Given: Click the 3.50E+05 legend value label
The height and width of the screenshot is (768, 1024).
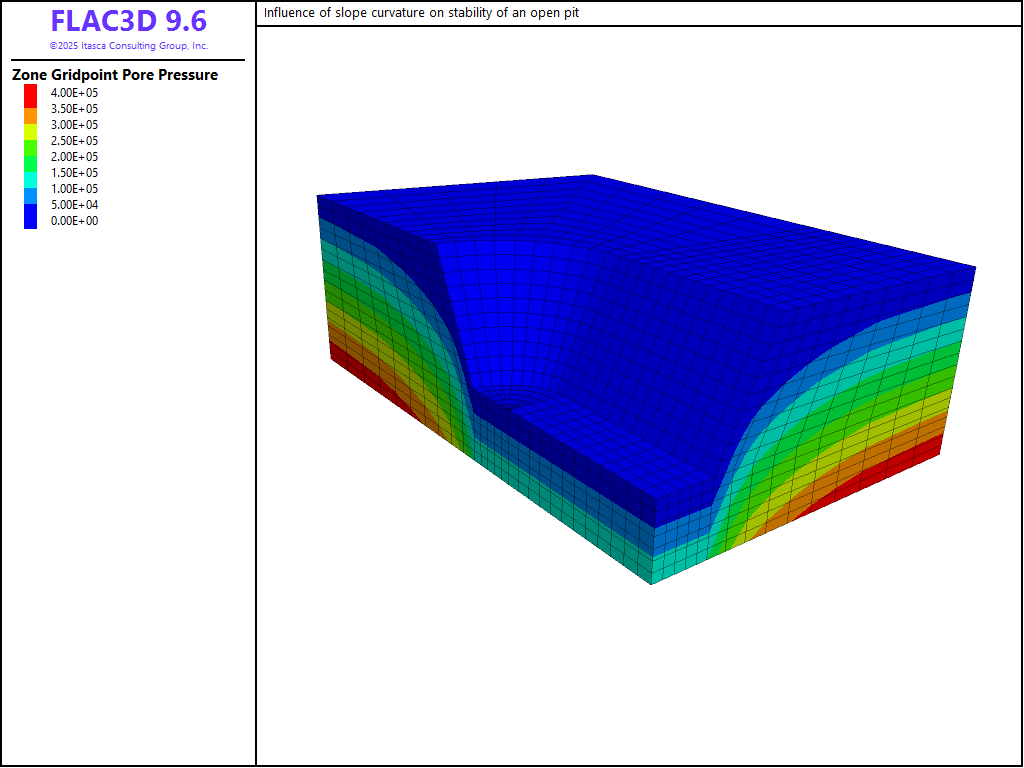Looking at the screenshot, I should pyautogui.click(x=74, y=109).
